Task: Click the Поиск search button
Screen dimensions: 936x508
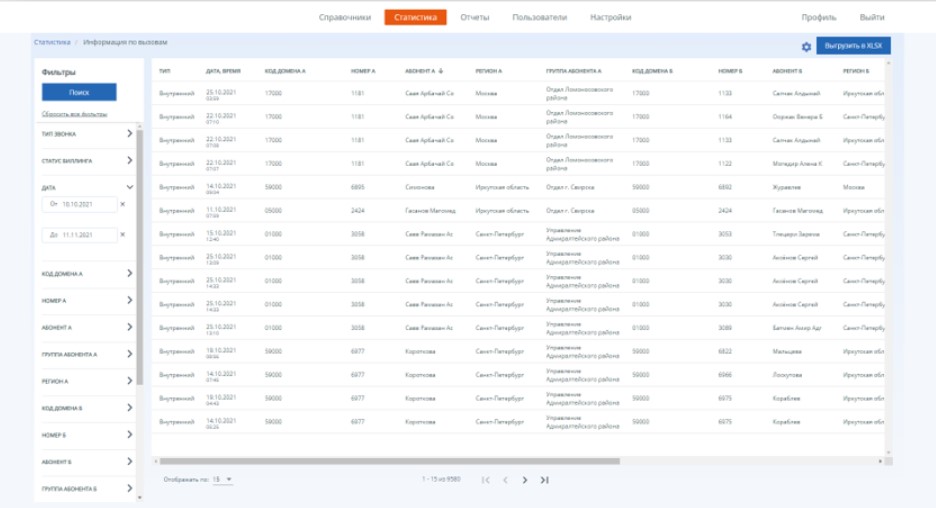Action: (79, 92)
